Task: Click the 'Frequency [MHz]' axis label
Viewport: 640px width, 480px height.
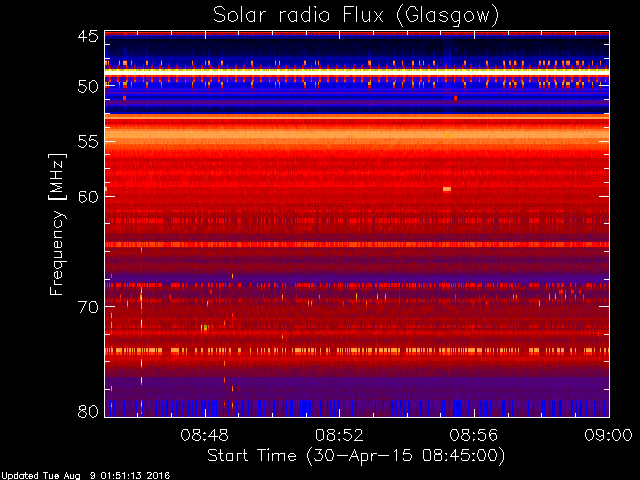Action: pyautogui.click(x=58, y=224)
